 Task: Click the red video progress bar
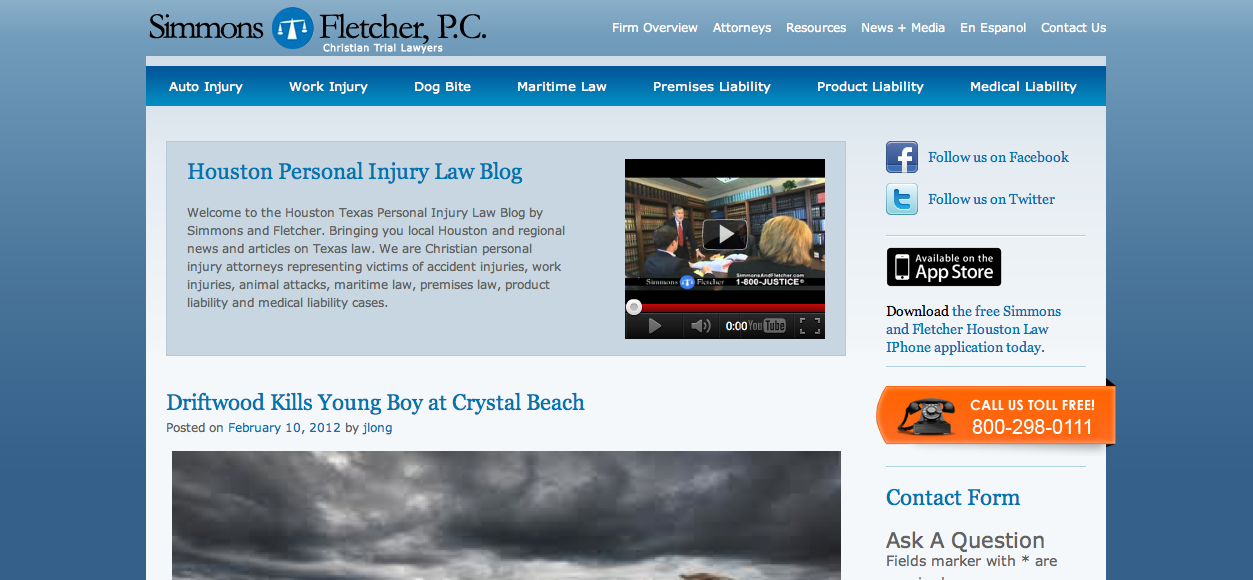click(725, 308)
